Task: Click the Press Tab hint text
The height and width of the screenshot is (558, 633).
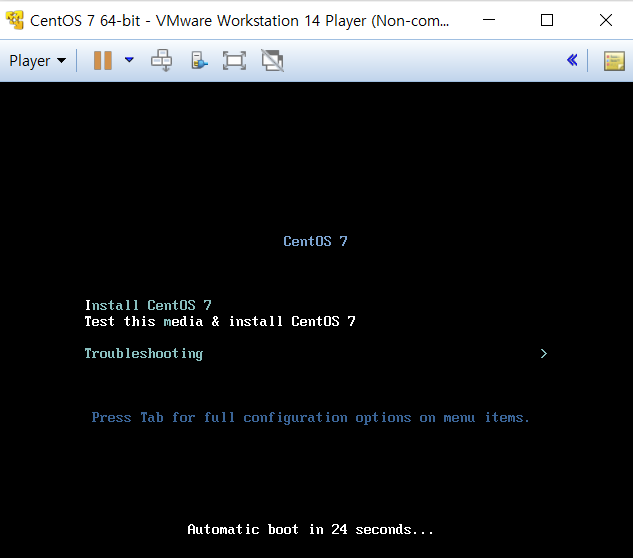Action: click(310, 417)
